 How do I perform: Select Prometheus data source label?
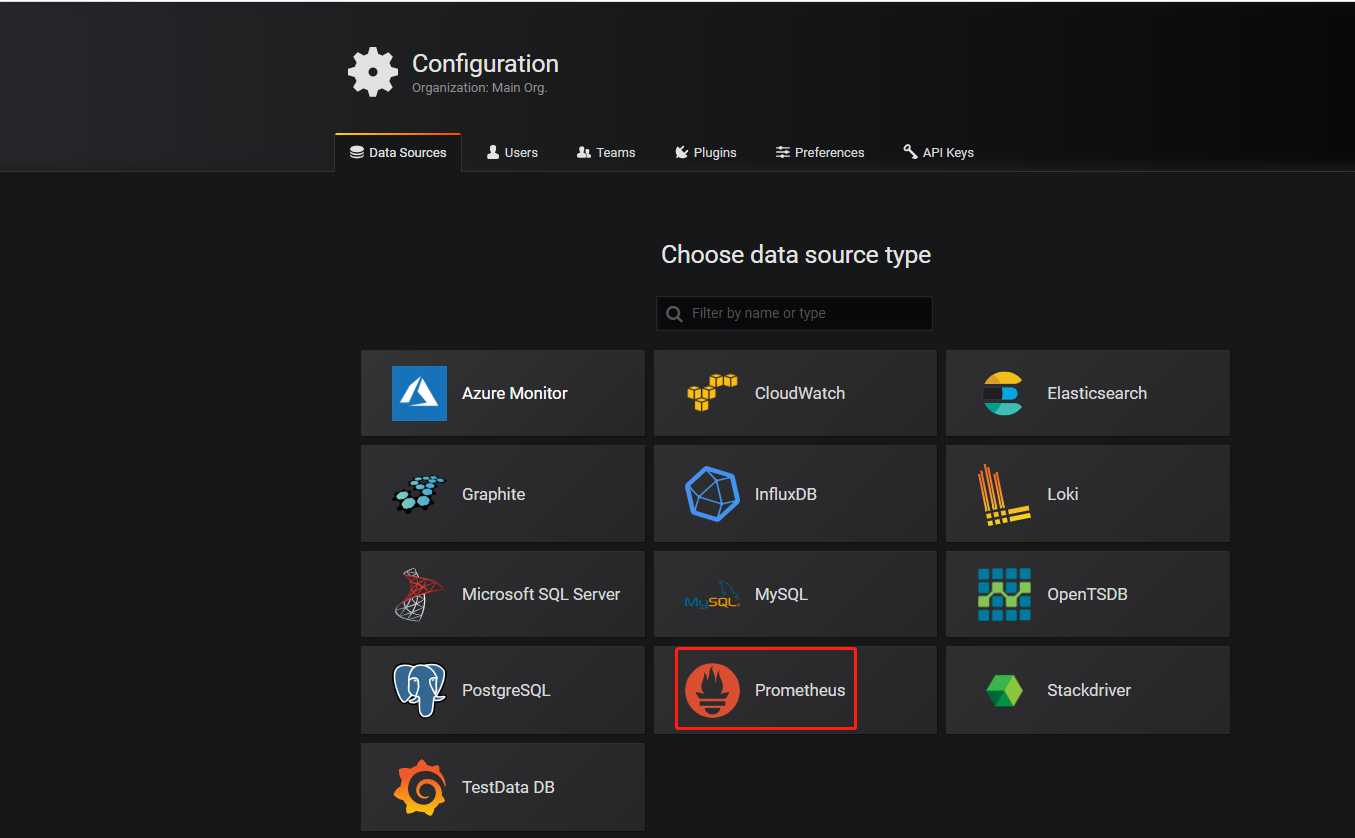pos(800,690)
